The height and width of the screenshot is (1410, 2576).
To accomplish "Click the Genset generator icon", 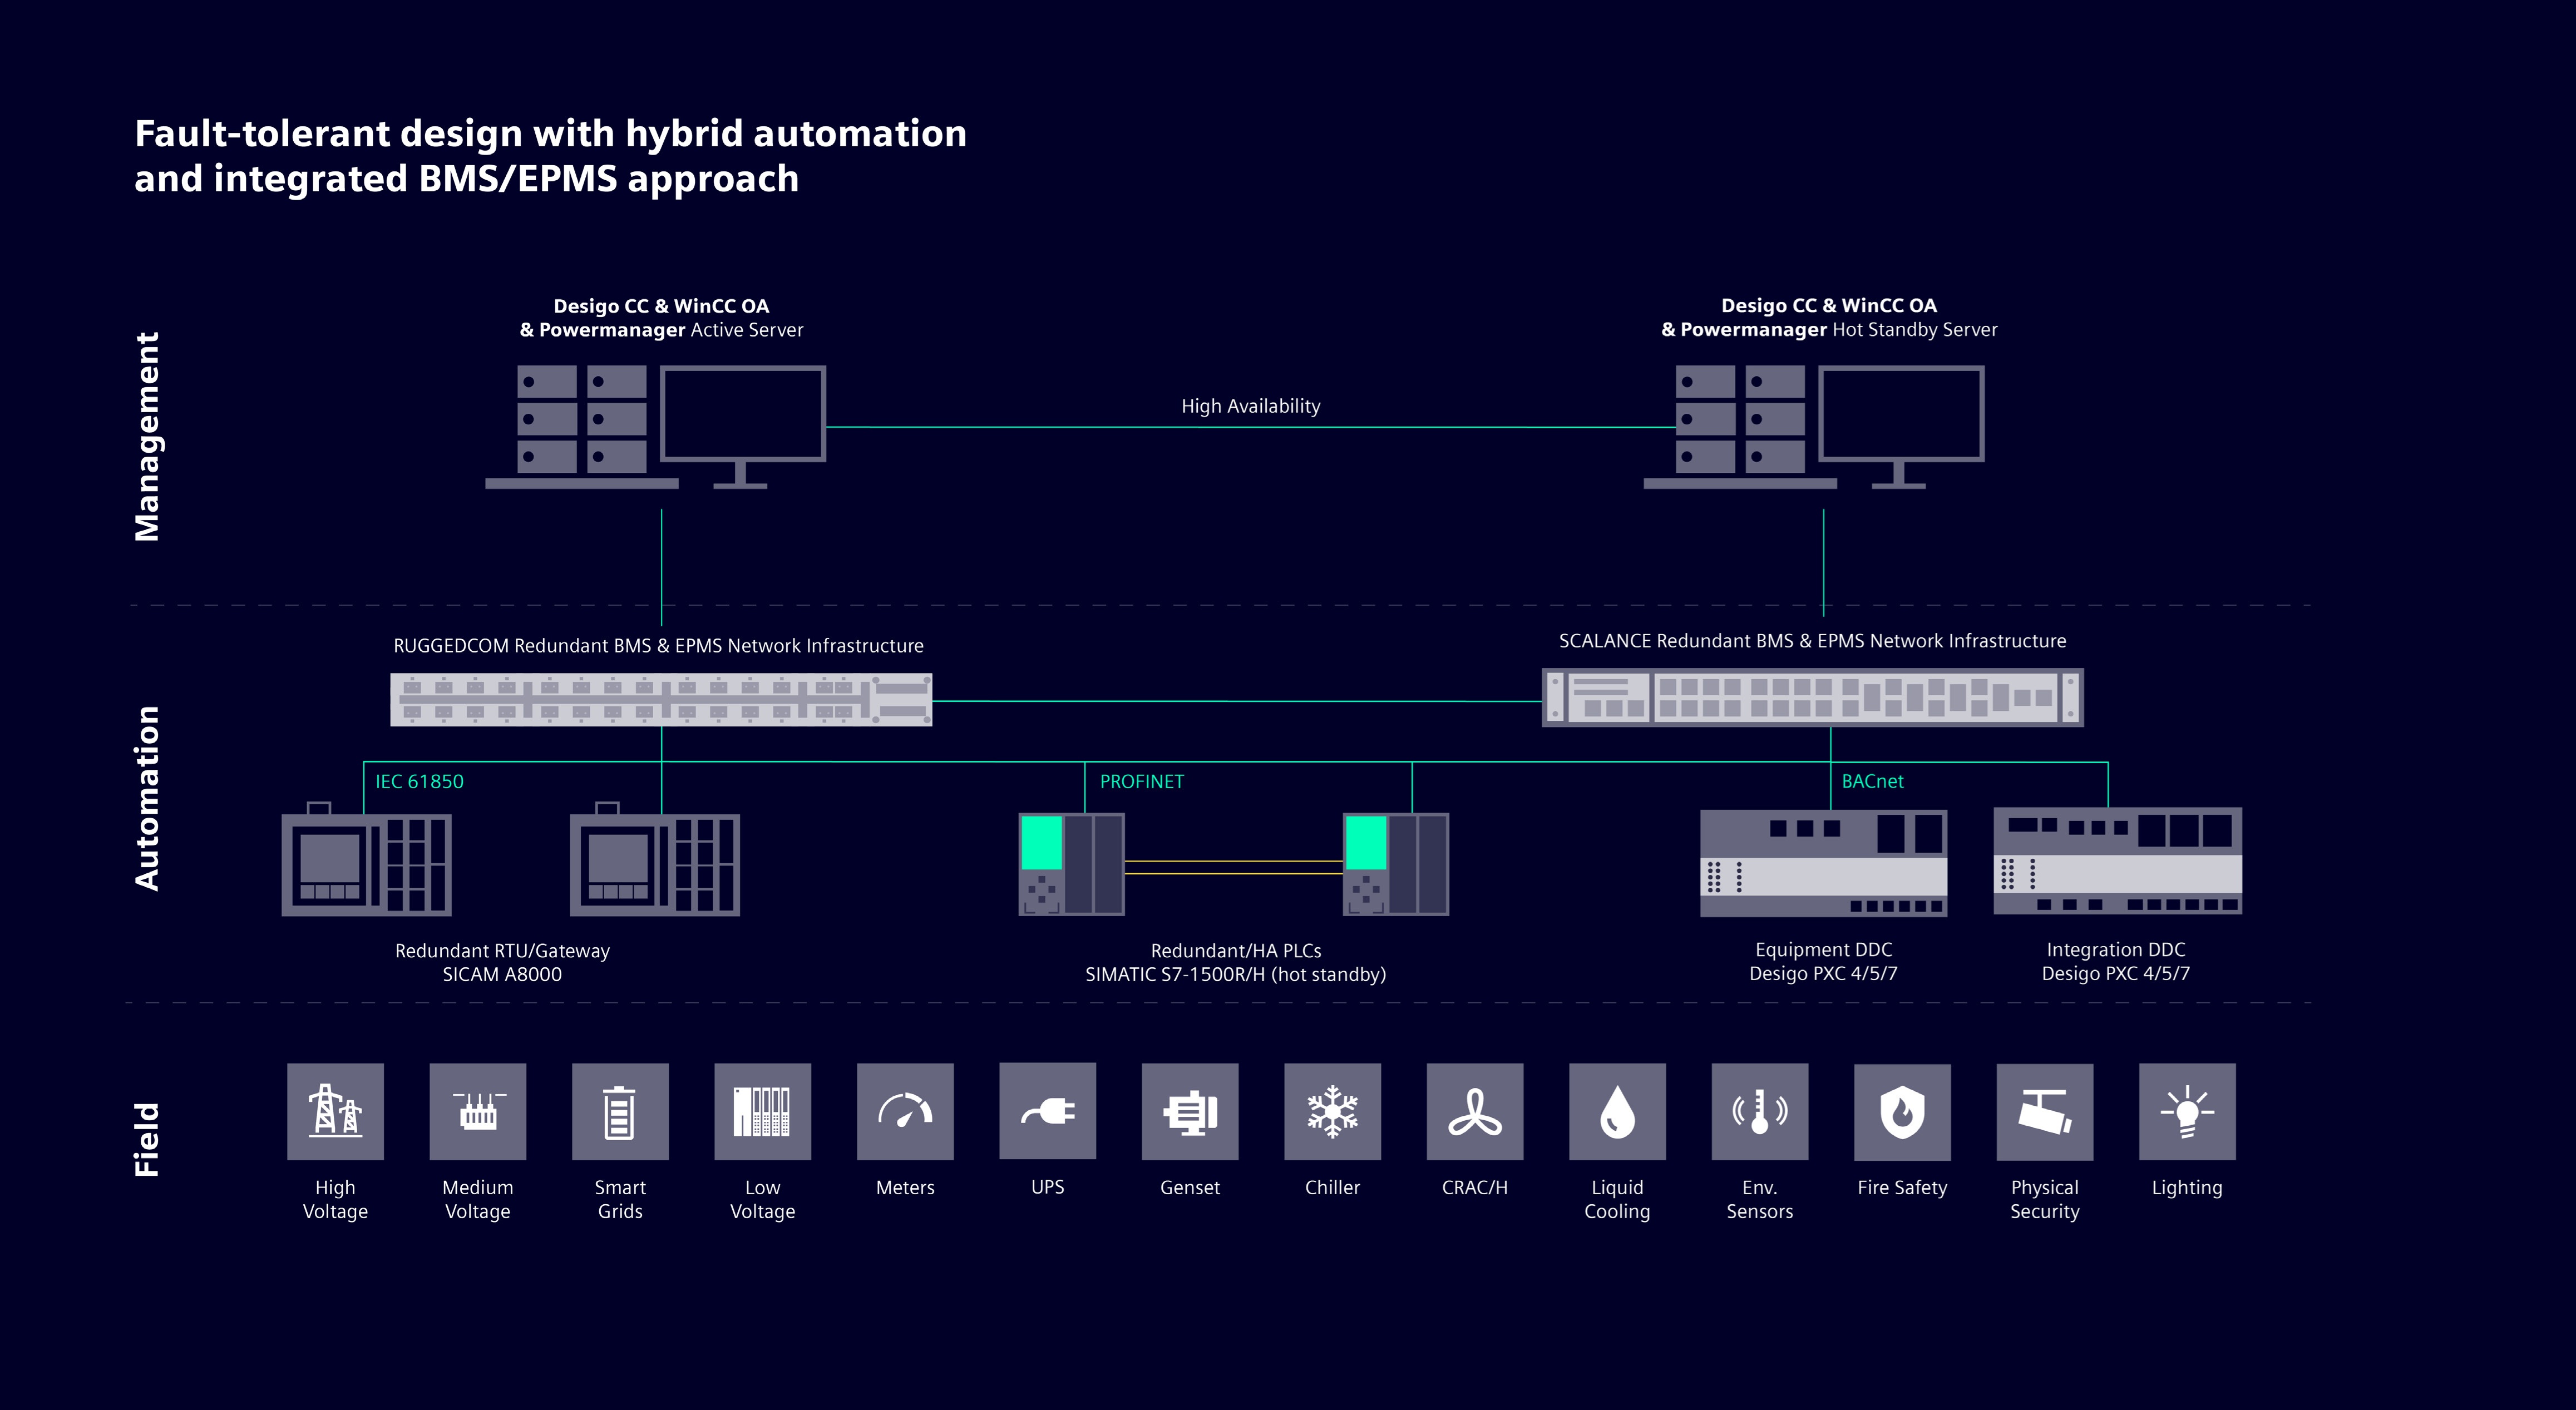I will pos(1190,1111).
